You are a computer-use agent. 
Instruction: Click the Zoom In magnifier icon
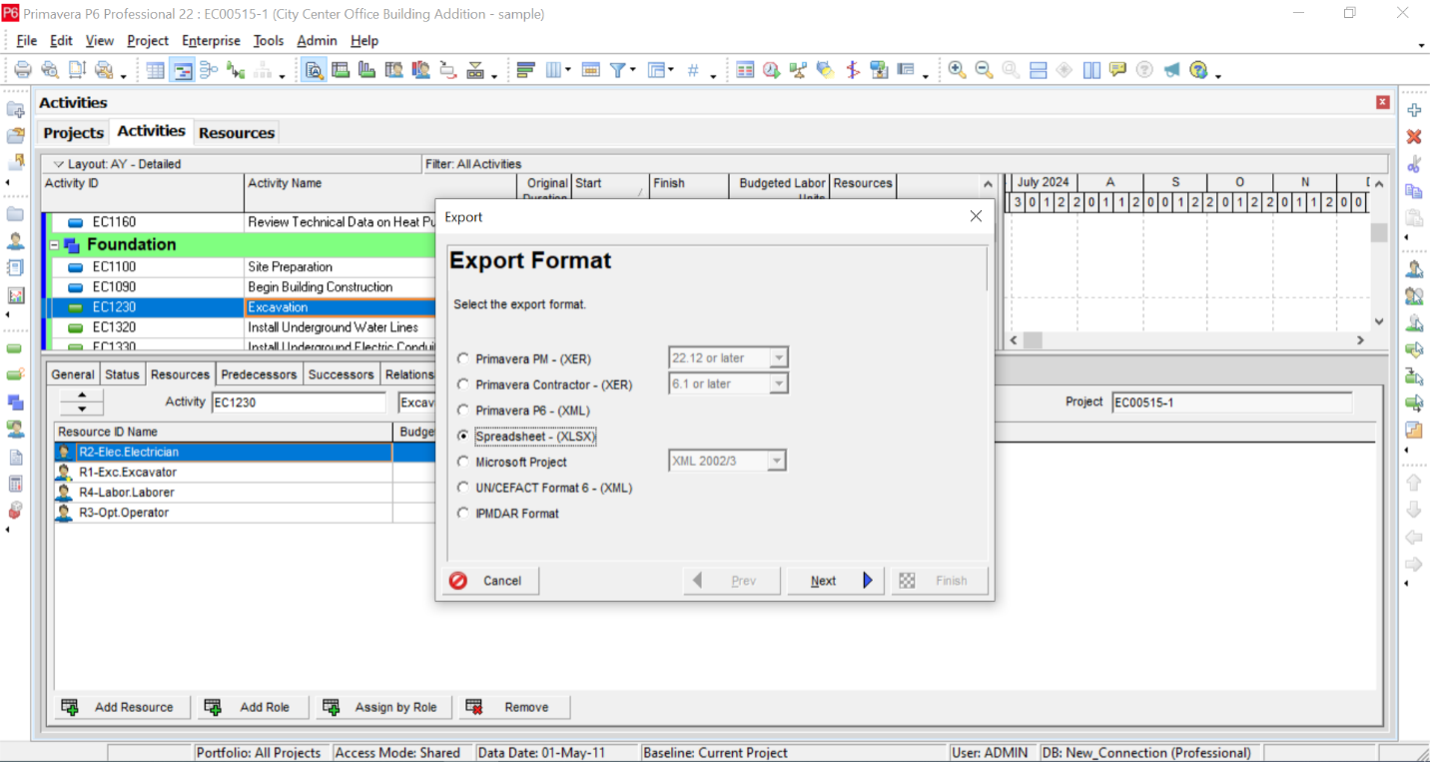(957, 70)
